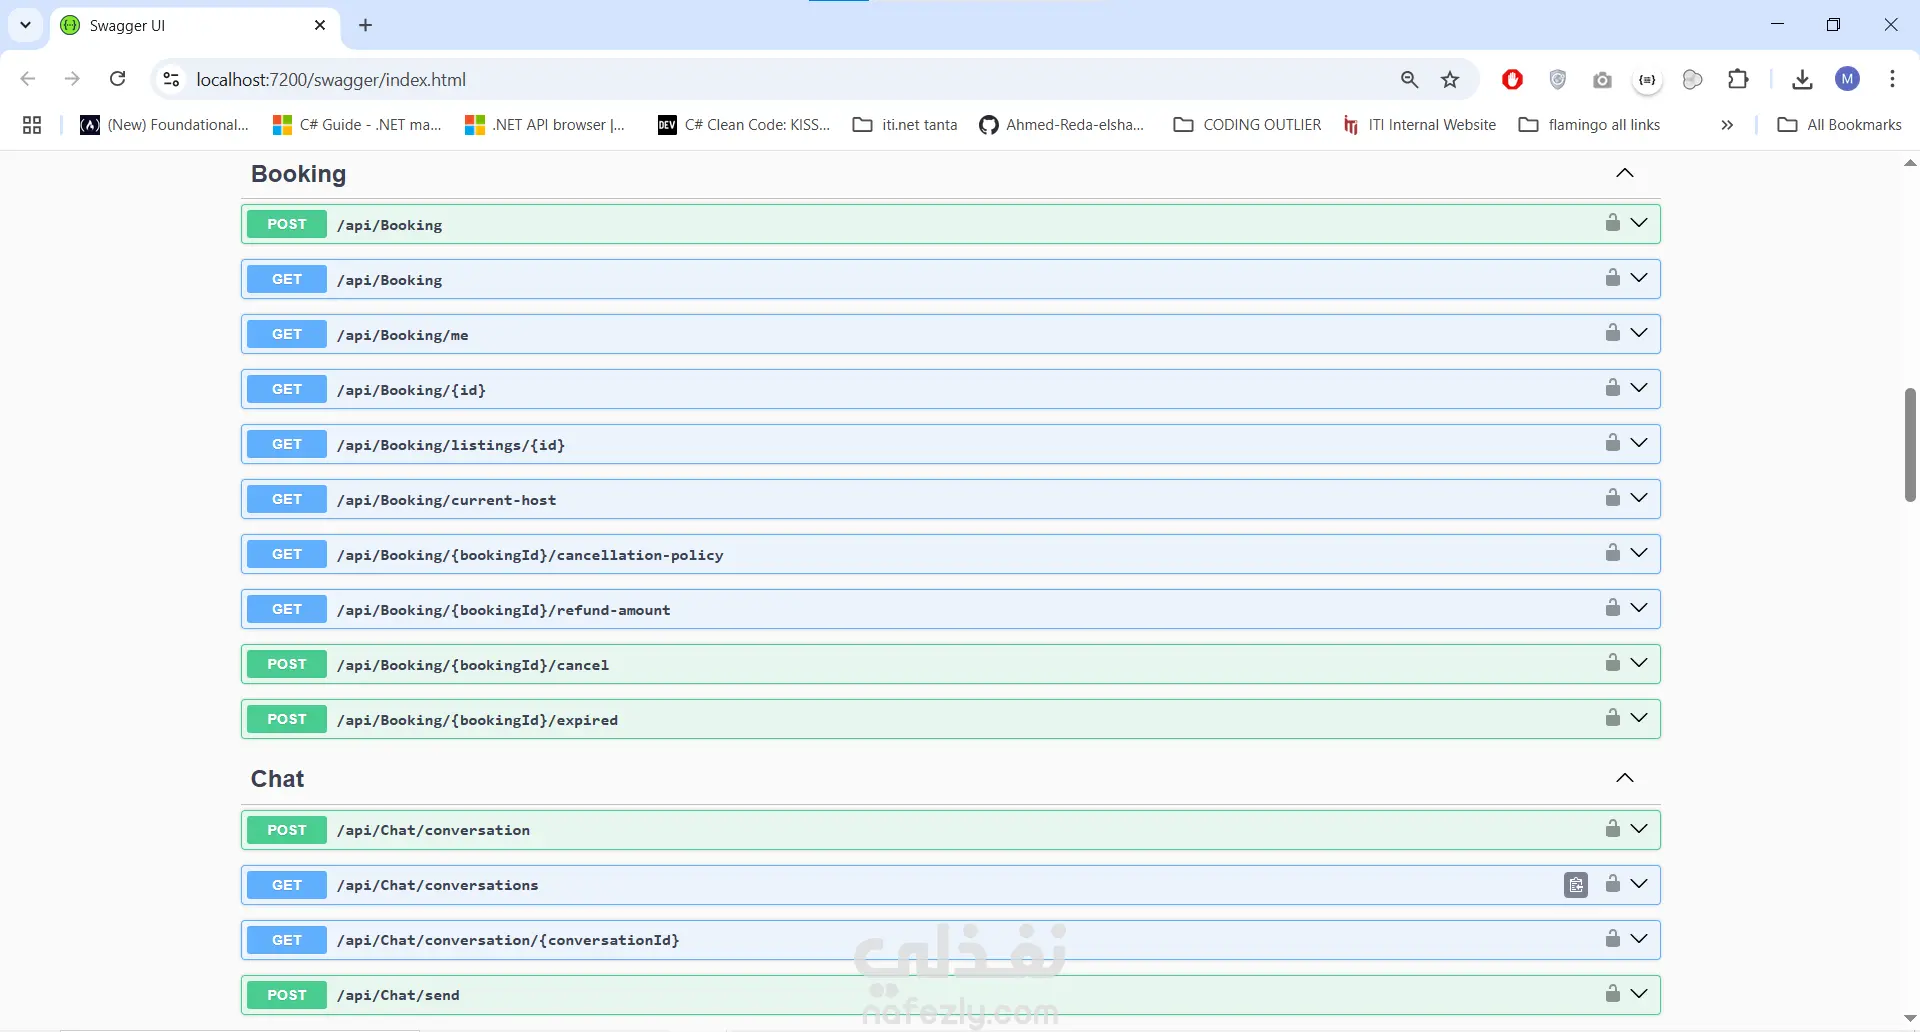Expand the GET /api/Booking/me chevron

[x=1639, y=333]
